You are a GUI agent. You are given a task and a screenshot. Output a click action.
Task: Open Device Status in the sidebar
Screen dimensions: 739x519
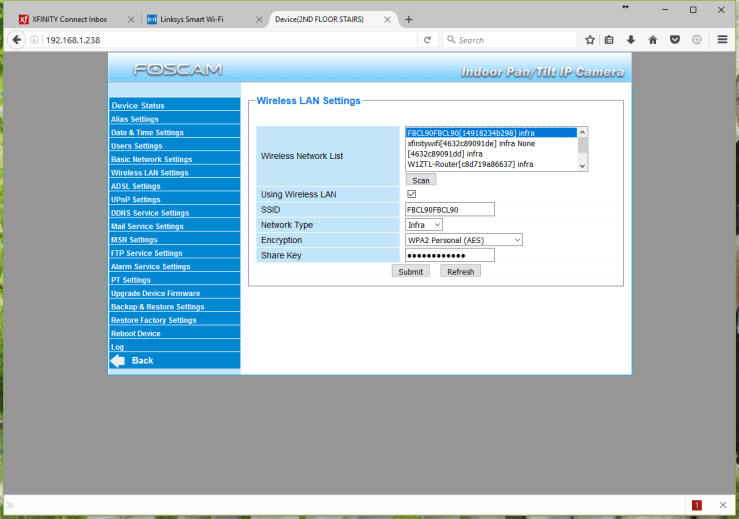coord(138,105)
